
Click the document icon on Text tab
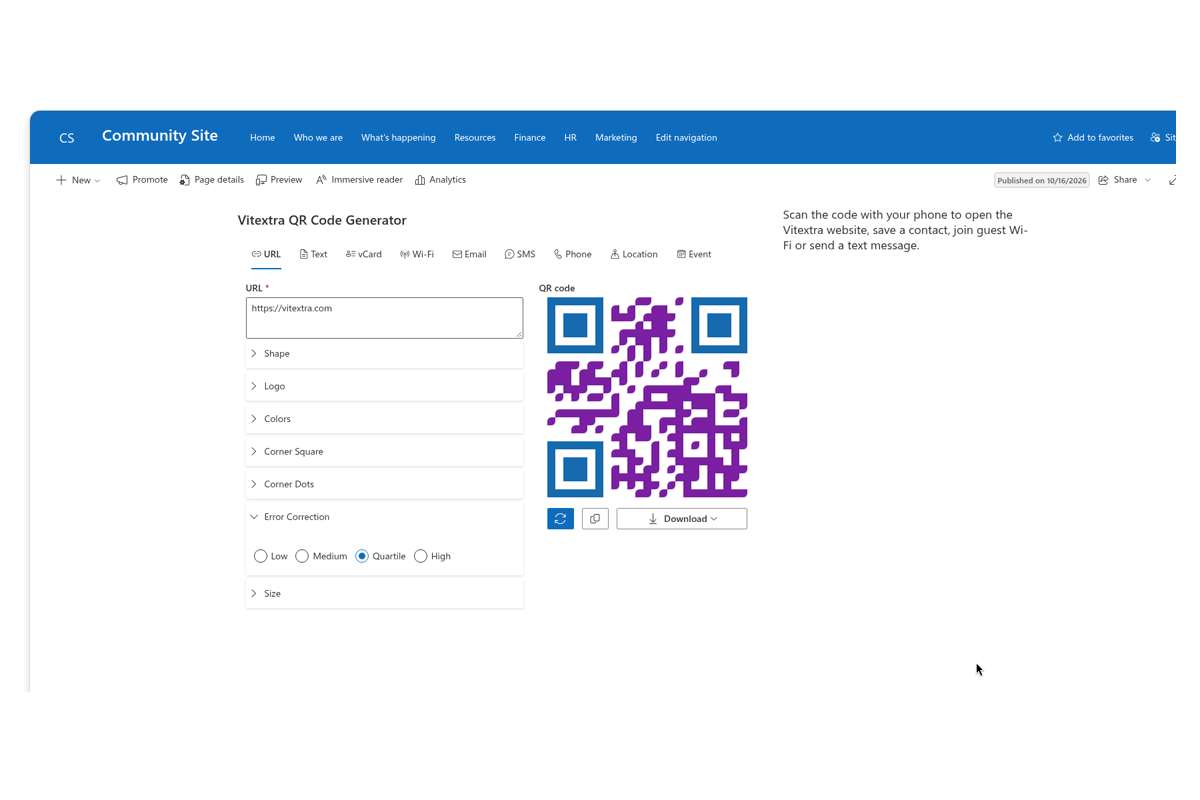coord(304,254)
